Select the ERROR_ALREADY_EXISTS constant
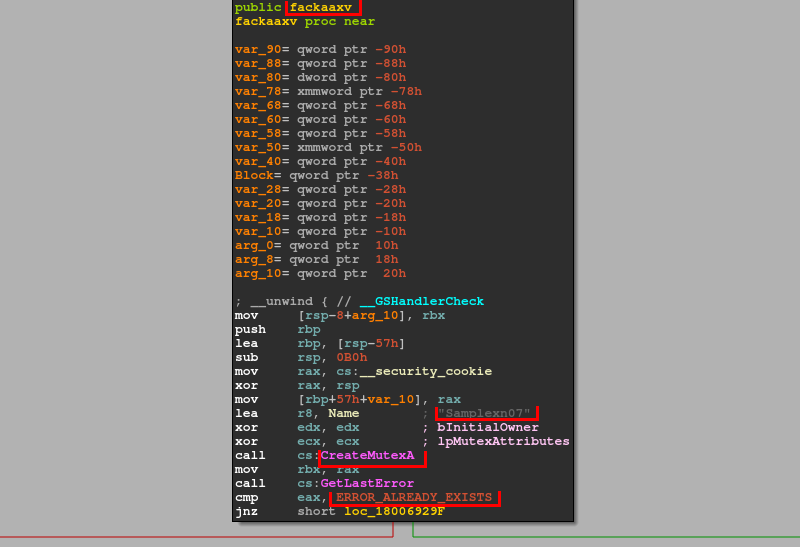The image size is (800, 547). [x=414, y=497]
